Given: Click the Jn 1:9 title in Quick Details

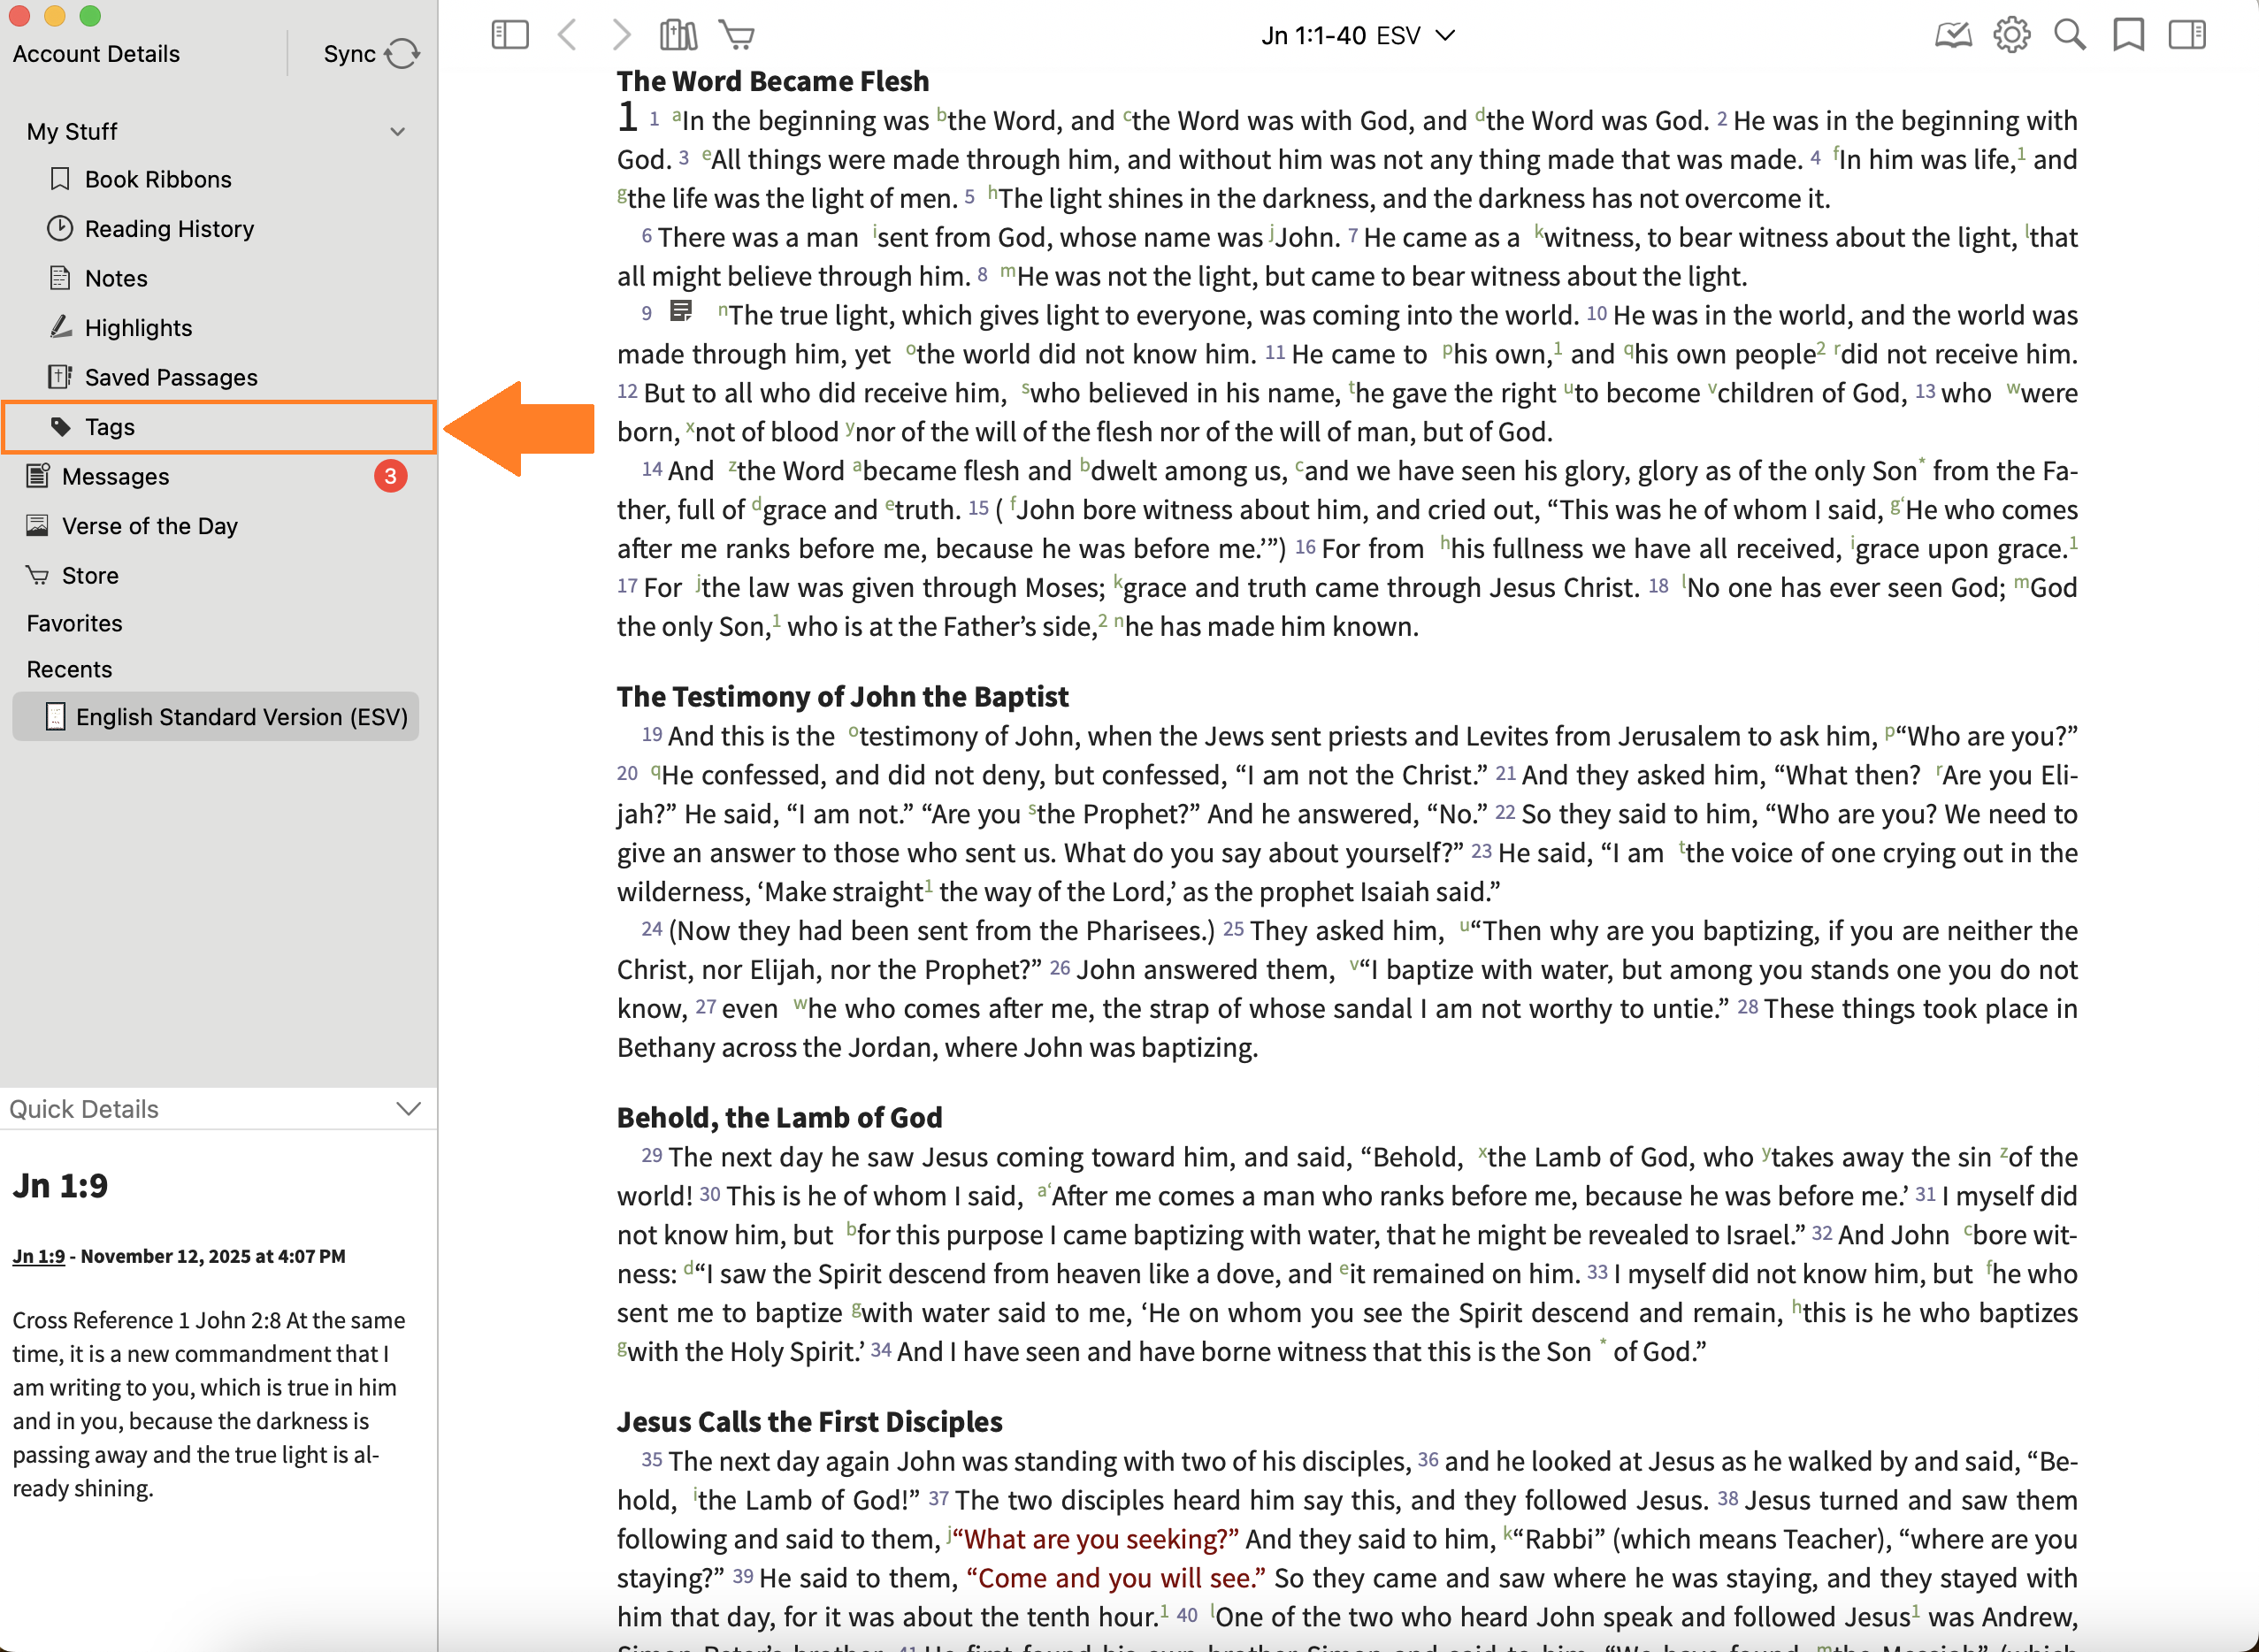Looking at the screenshot, I should tap(60, 1186).
